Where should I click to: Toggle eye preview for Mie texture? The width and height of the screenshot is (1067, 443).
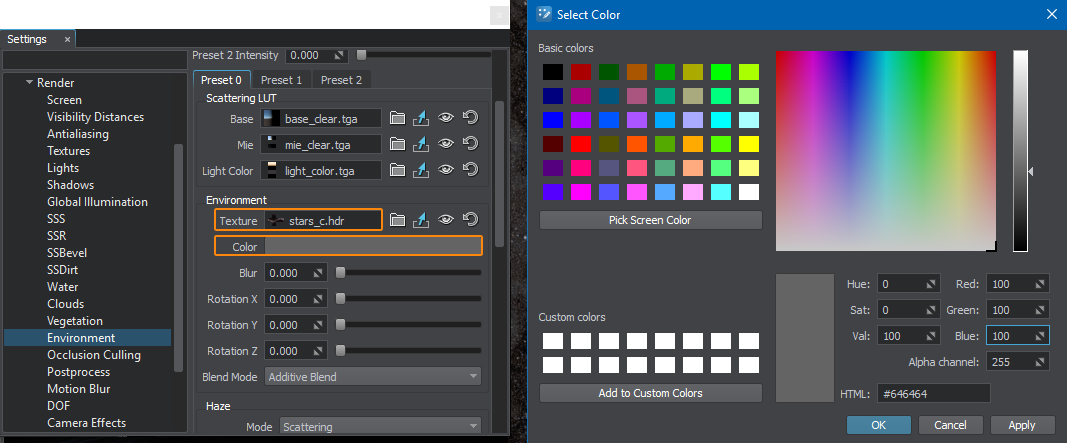click(x=446, y=144)
